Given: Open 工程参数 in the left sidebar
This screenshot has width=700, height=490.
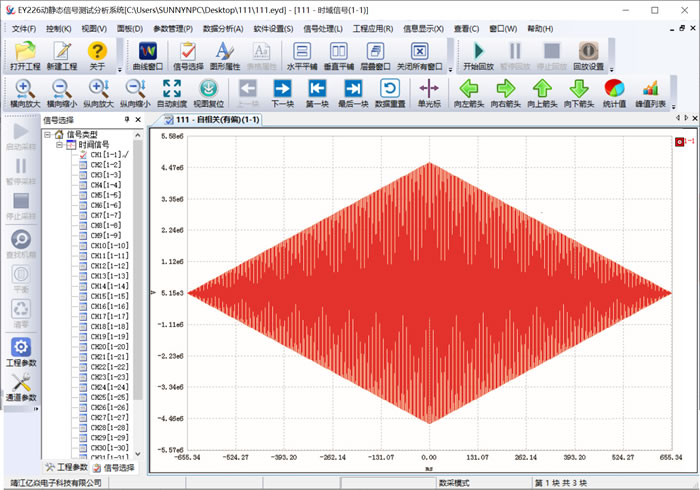Looking at the screenshot, I should pos(22,352).
